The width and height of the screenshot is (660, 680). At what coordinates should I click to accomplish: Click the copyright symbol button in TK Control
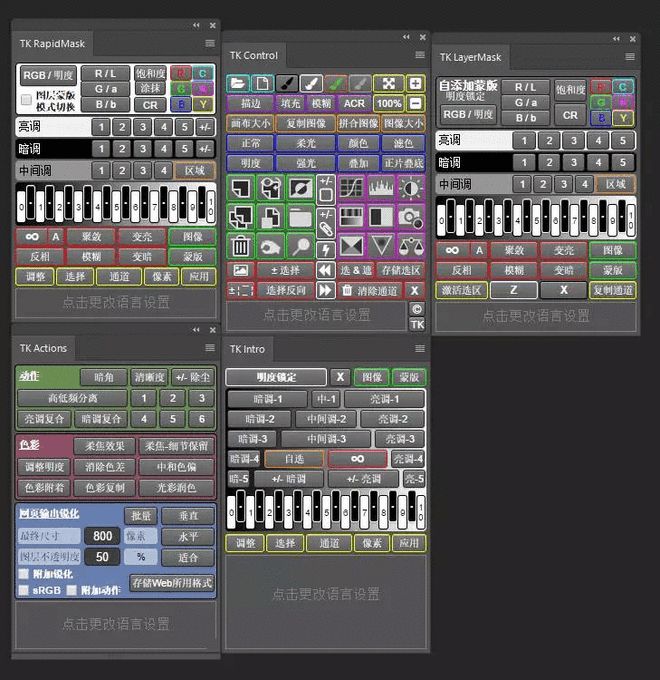pos(417,309)
